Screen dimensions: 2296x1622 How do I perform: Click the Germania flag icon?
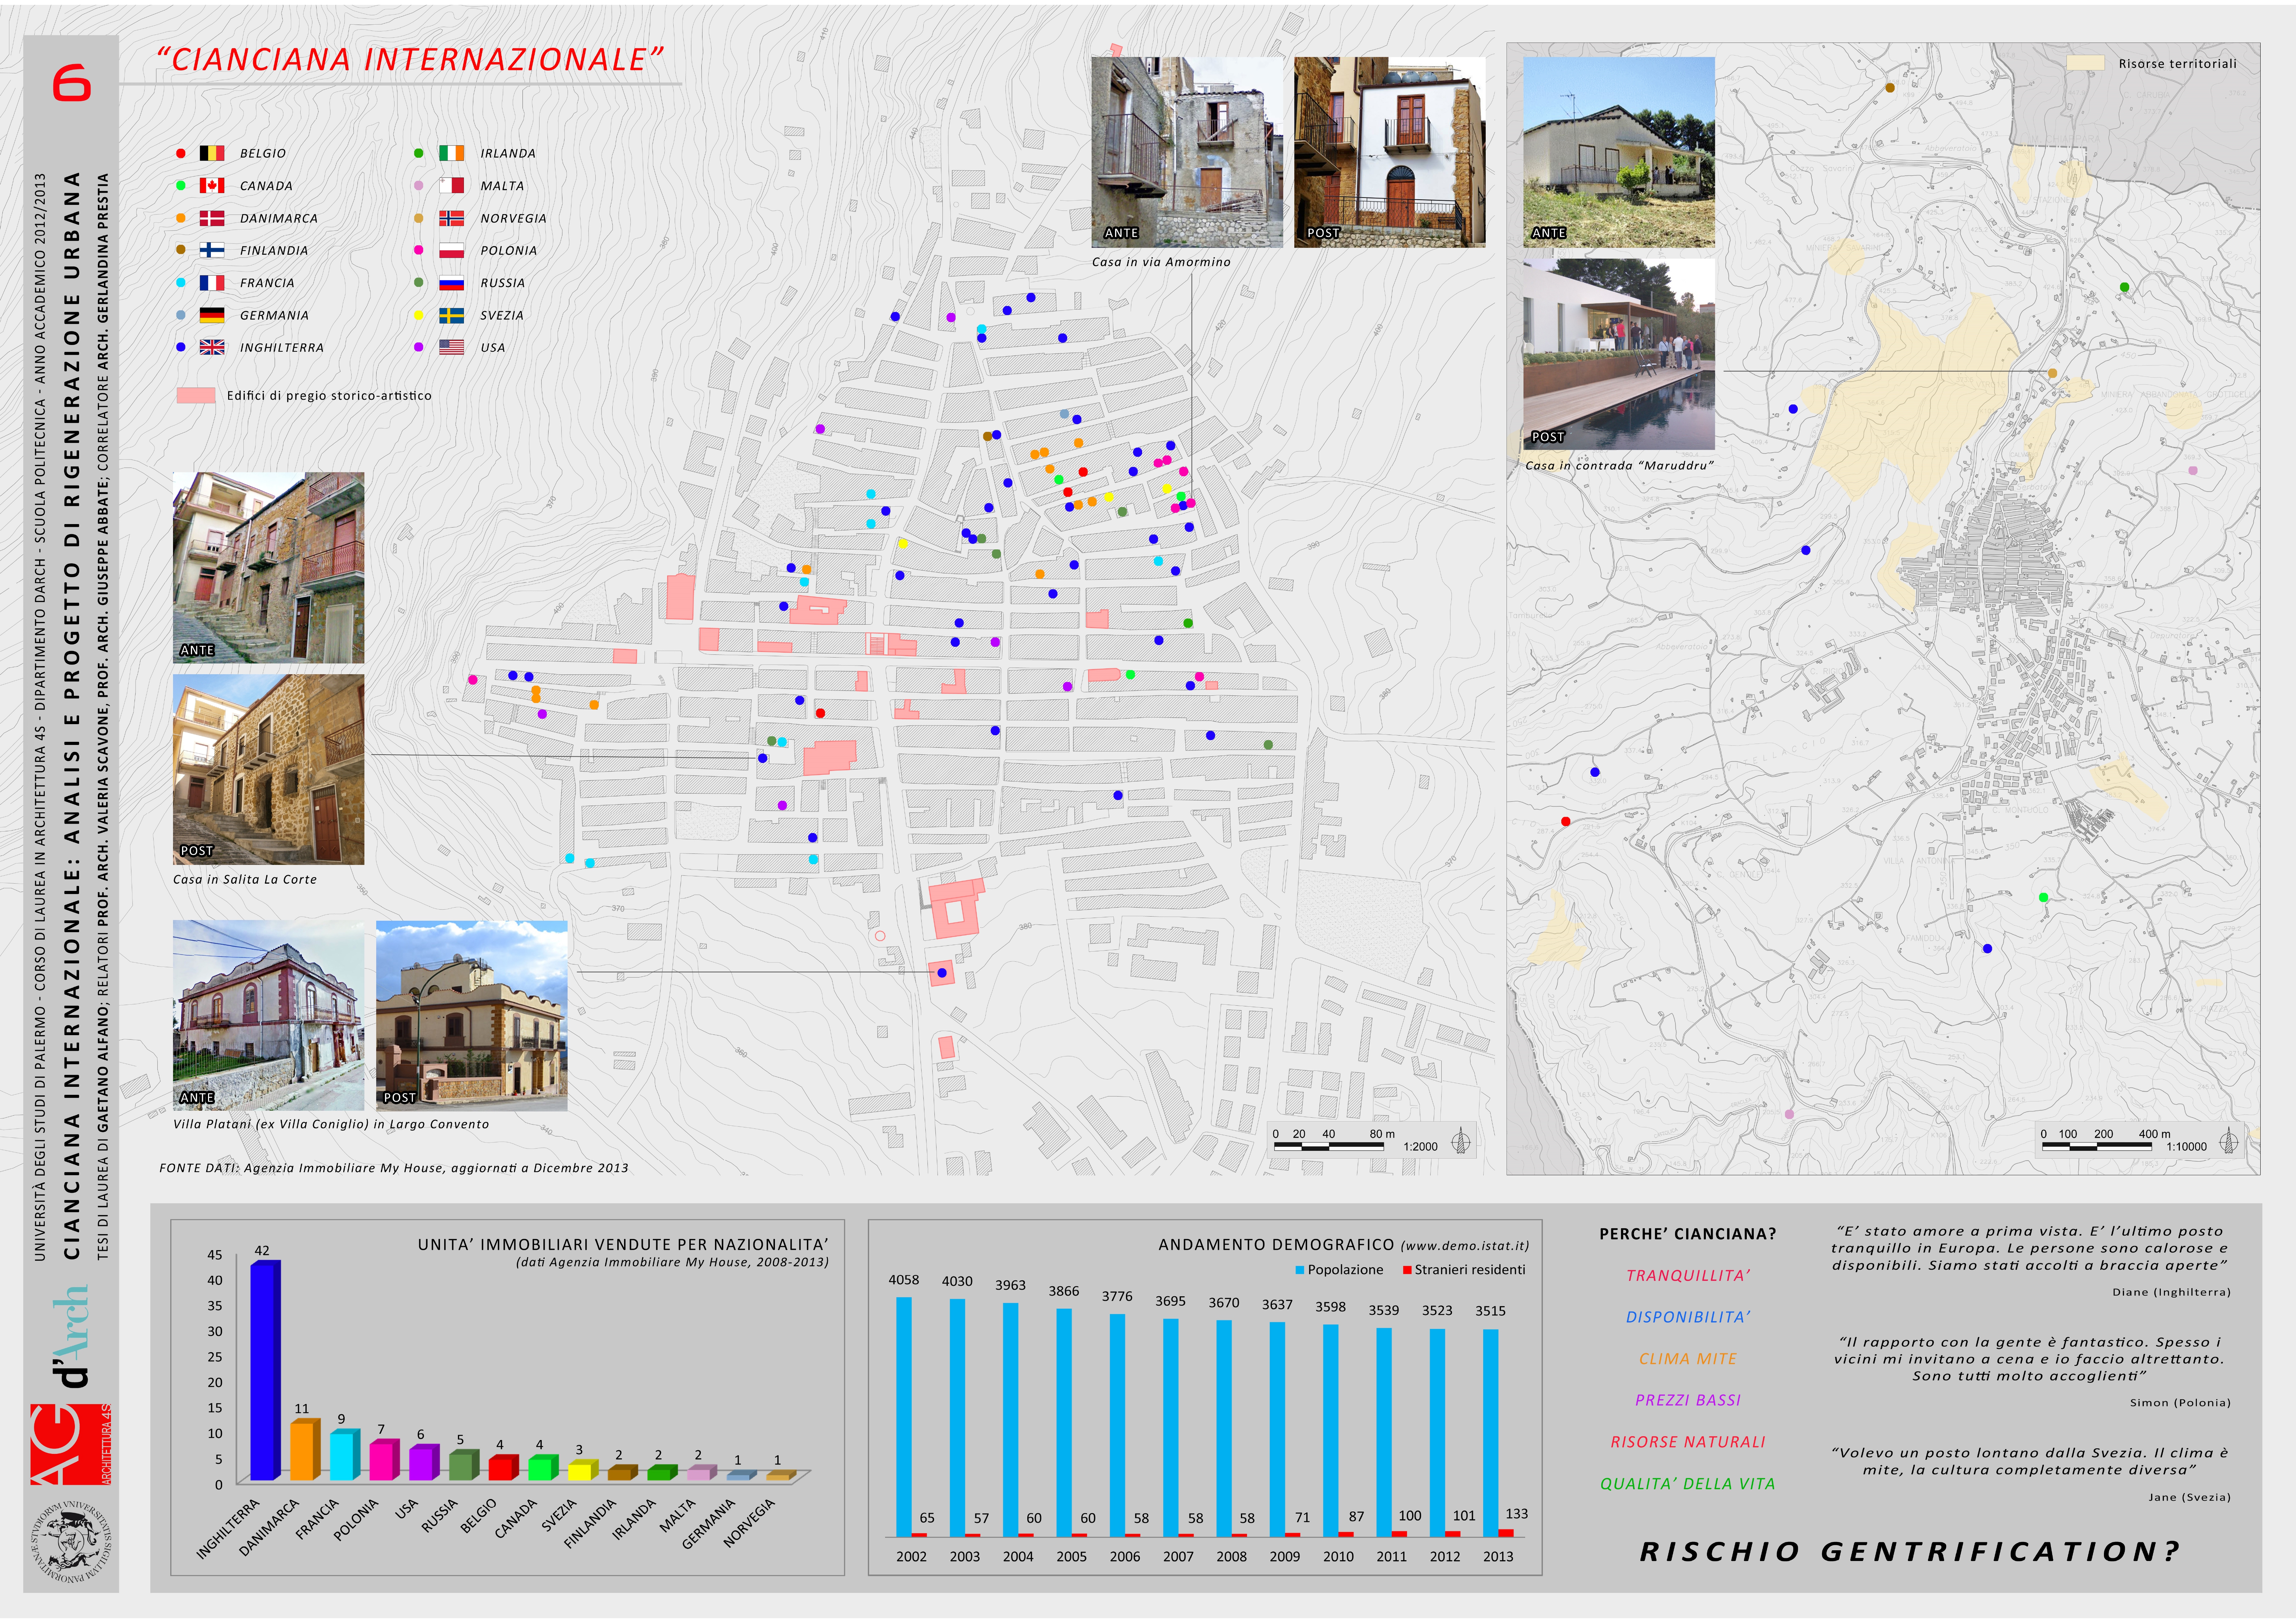(x=212, y=315)
